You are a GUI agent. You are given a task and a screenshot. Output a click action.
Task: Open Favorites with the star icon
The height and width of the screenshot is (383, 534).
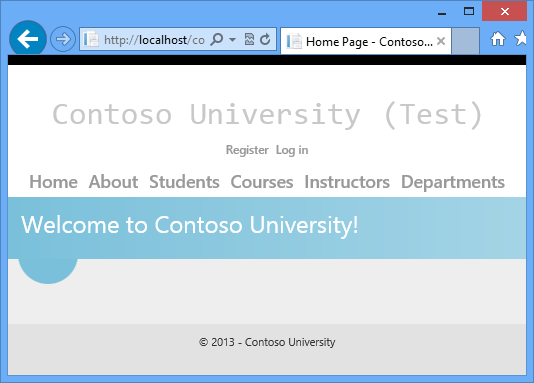coord(521,38)
